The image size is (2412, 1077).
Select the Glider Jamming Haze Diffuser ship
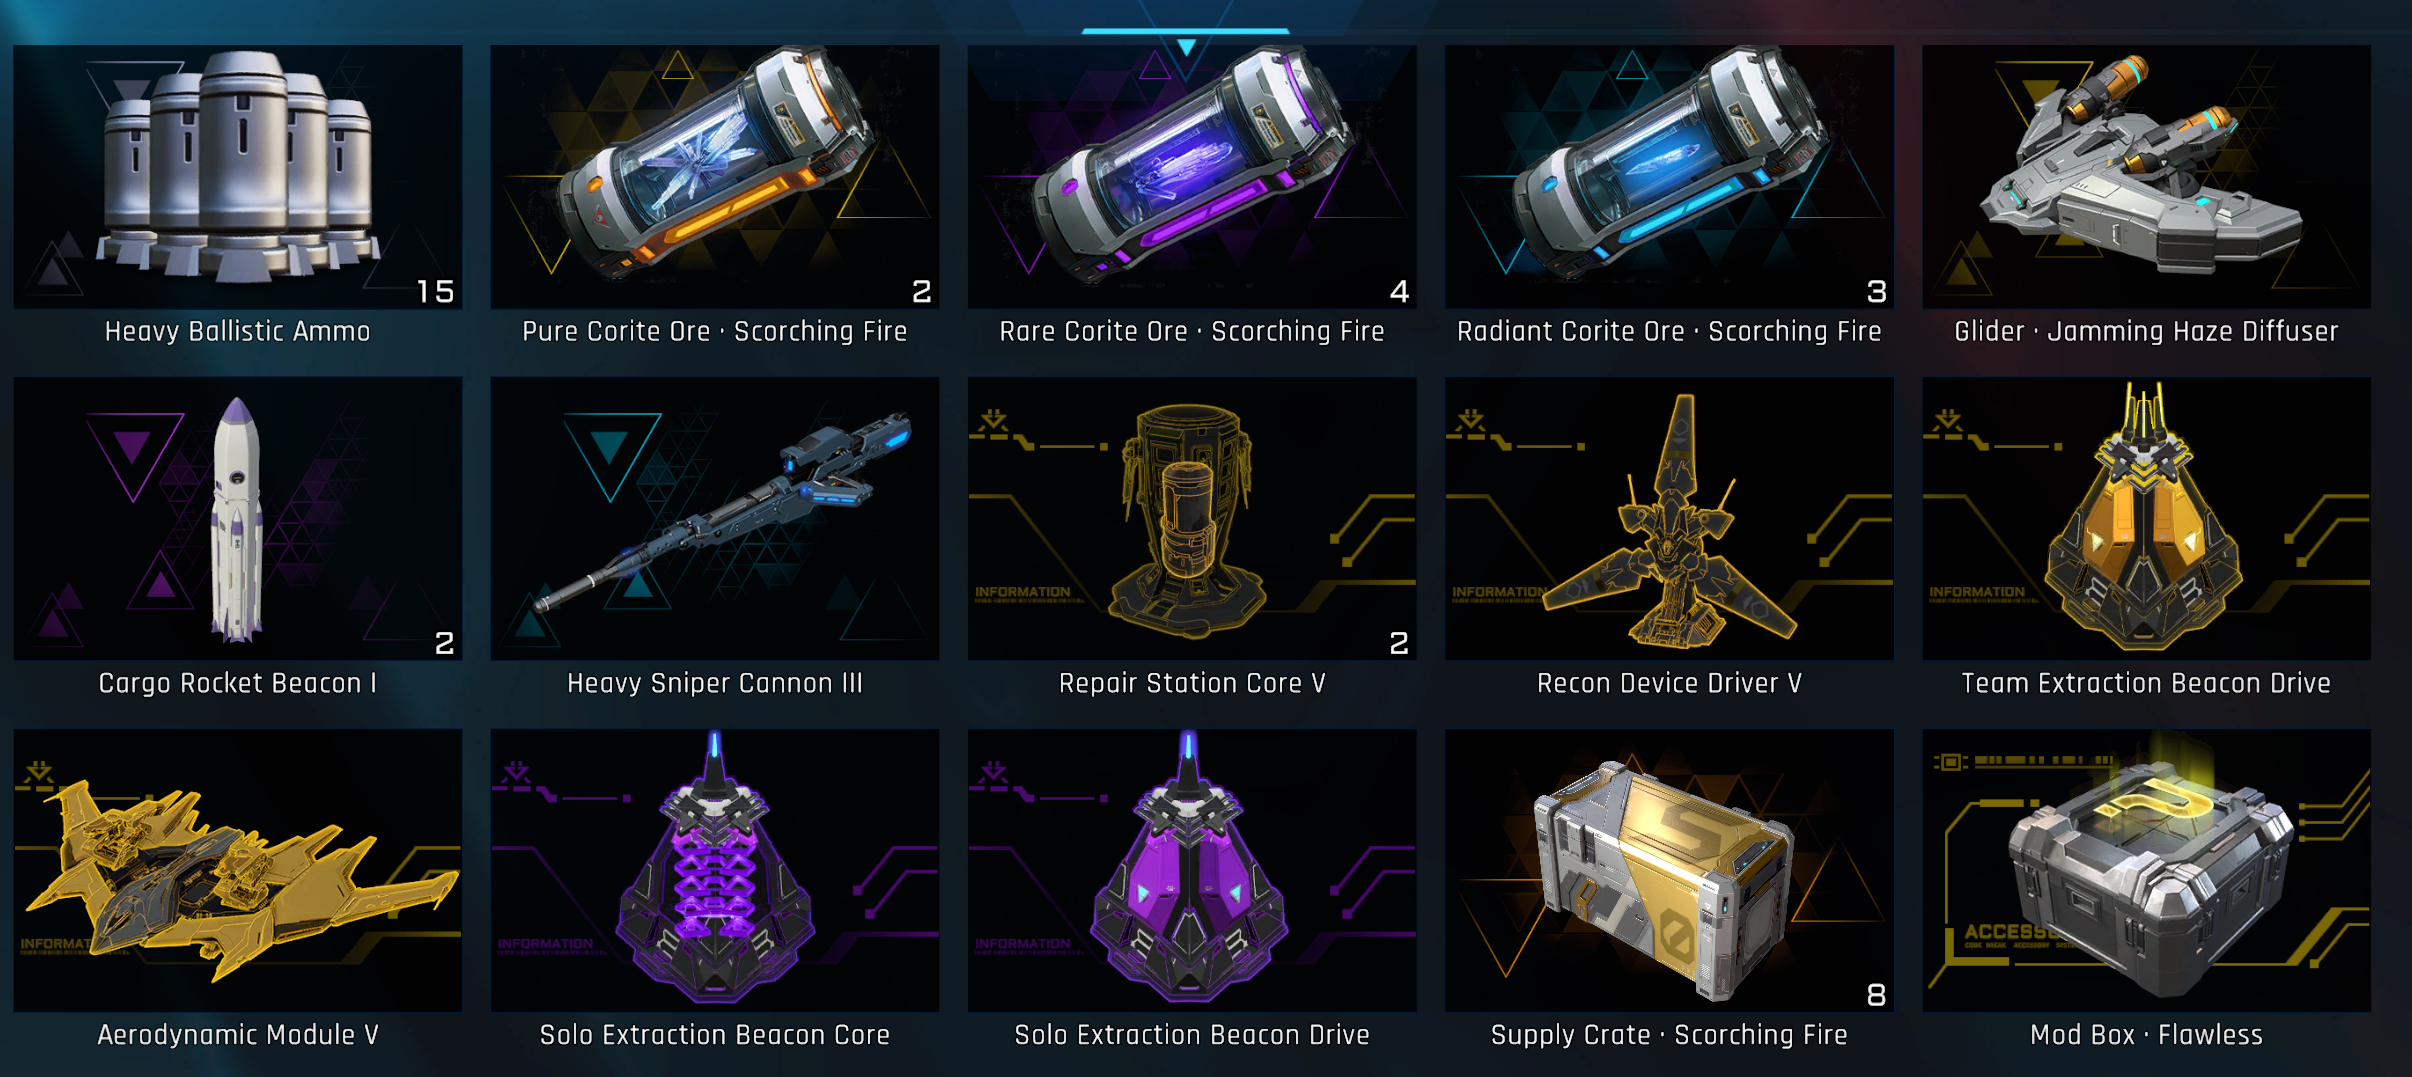click(2146, 177)
